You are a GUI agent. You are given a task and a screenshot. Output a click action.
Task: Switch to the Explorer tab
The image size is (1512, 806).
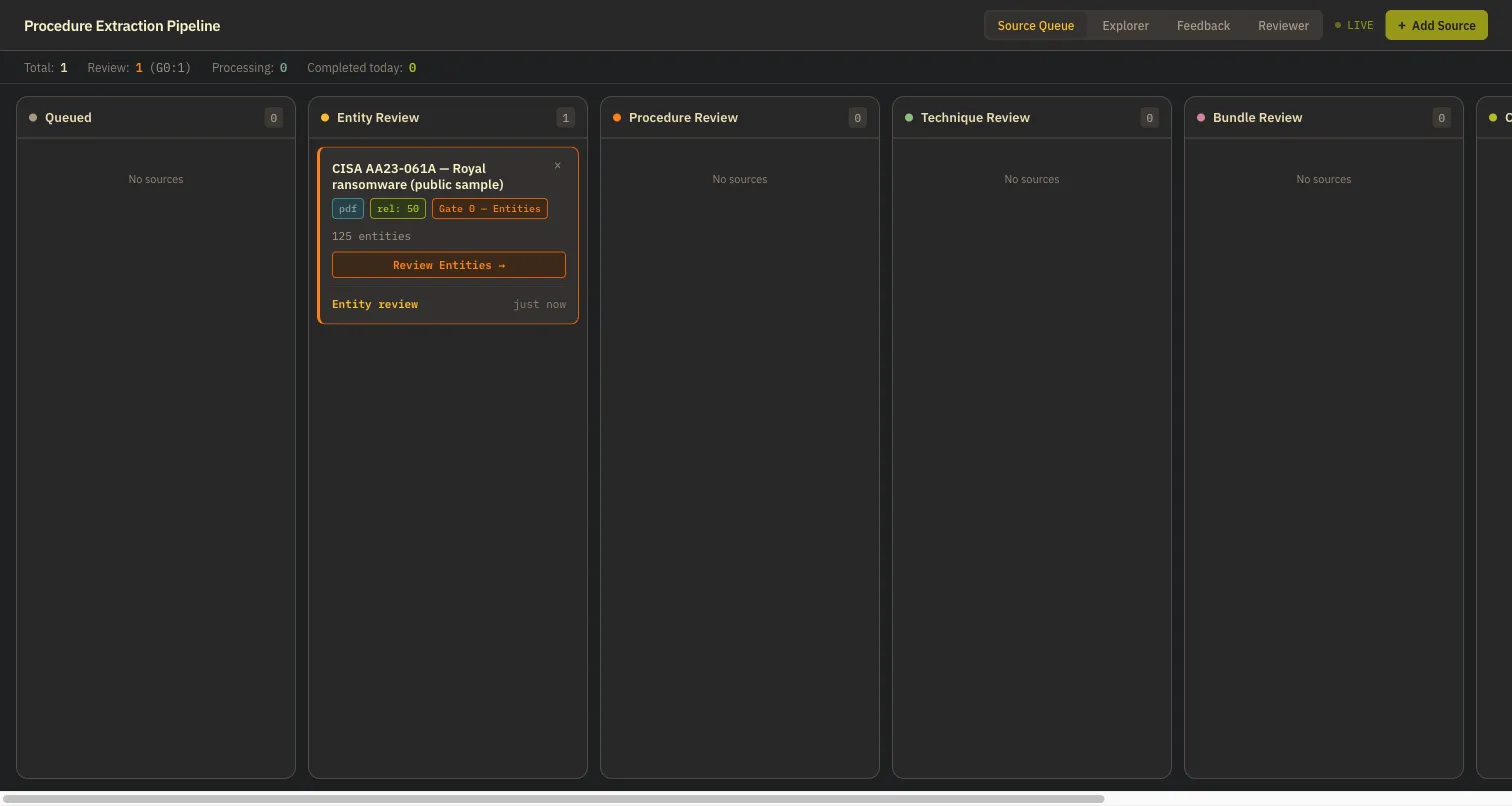1125,26
